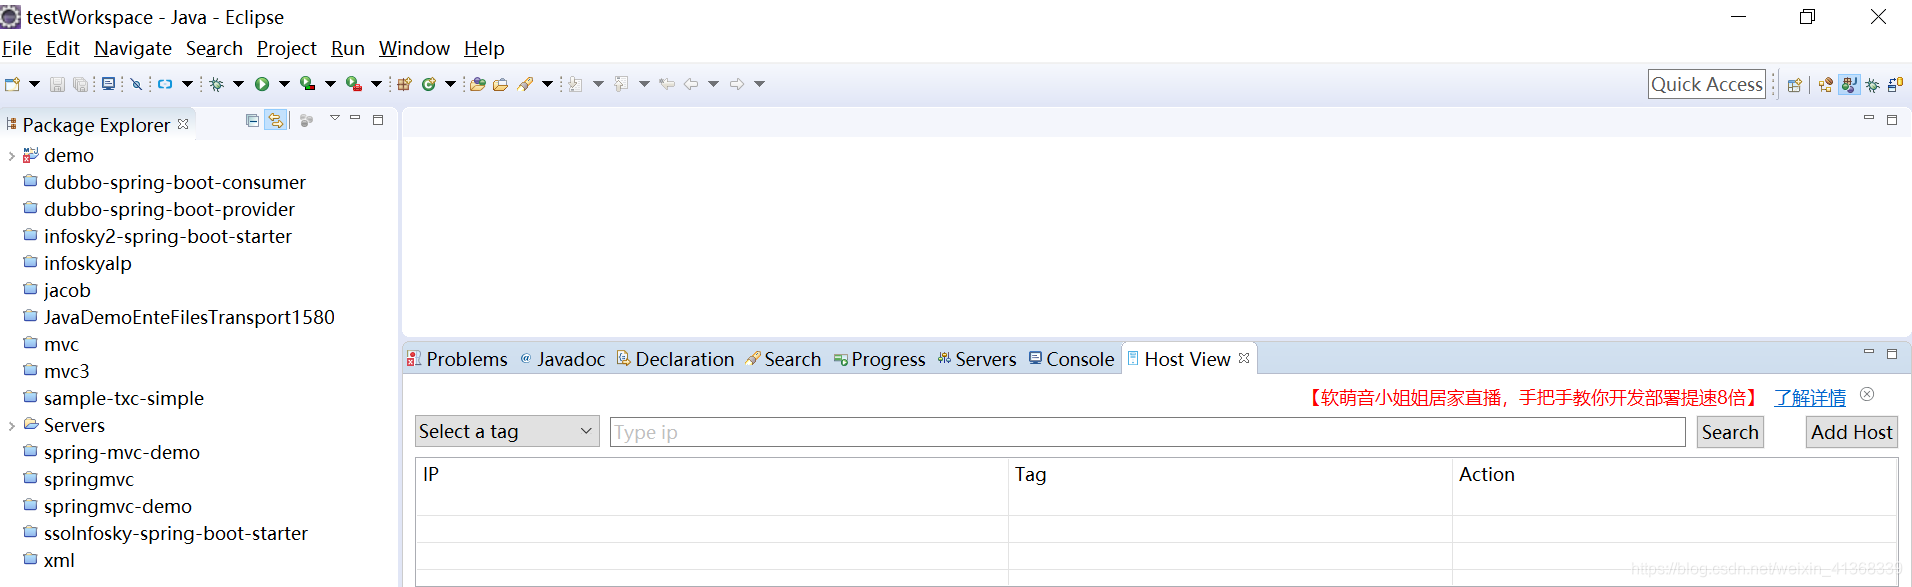Click the Open Task folder icon

pos(500,84)
